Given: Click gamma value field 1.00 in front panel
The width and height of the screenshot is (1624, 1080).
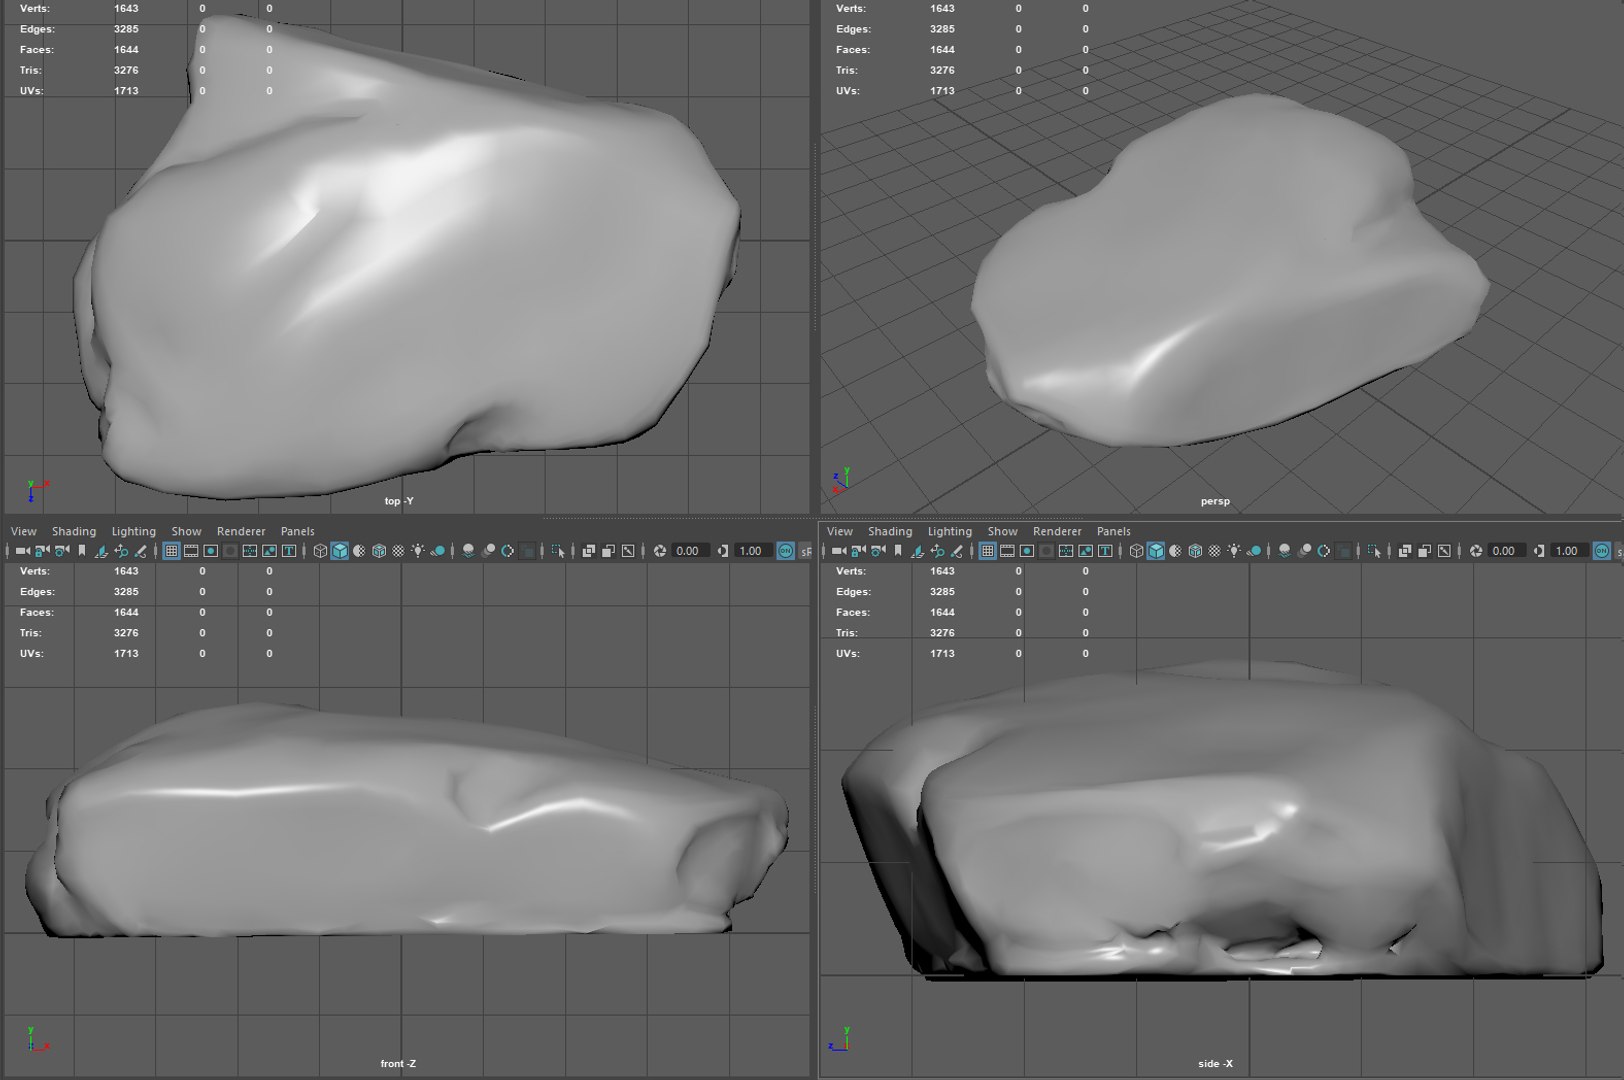Looking at the screenshot, I should (x=753, y=551).
